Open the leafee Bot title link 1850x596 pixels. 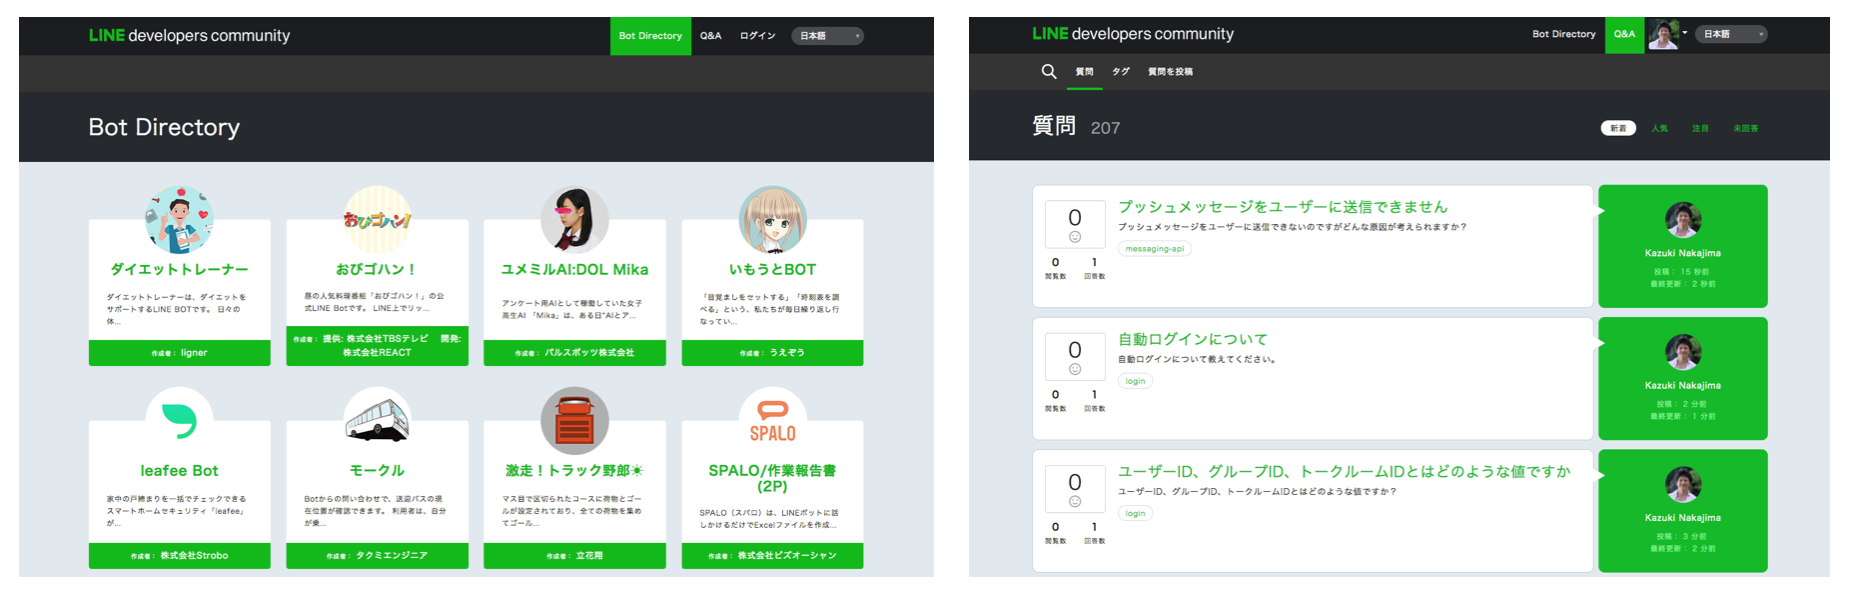[x=179, y=470]
